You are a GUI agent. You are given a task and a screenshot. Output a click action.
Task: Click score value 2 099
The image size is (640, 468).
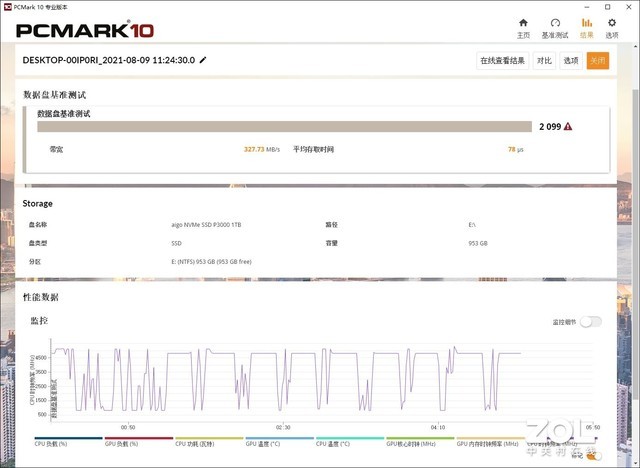[550, 126]
